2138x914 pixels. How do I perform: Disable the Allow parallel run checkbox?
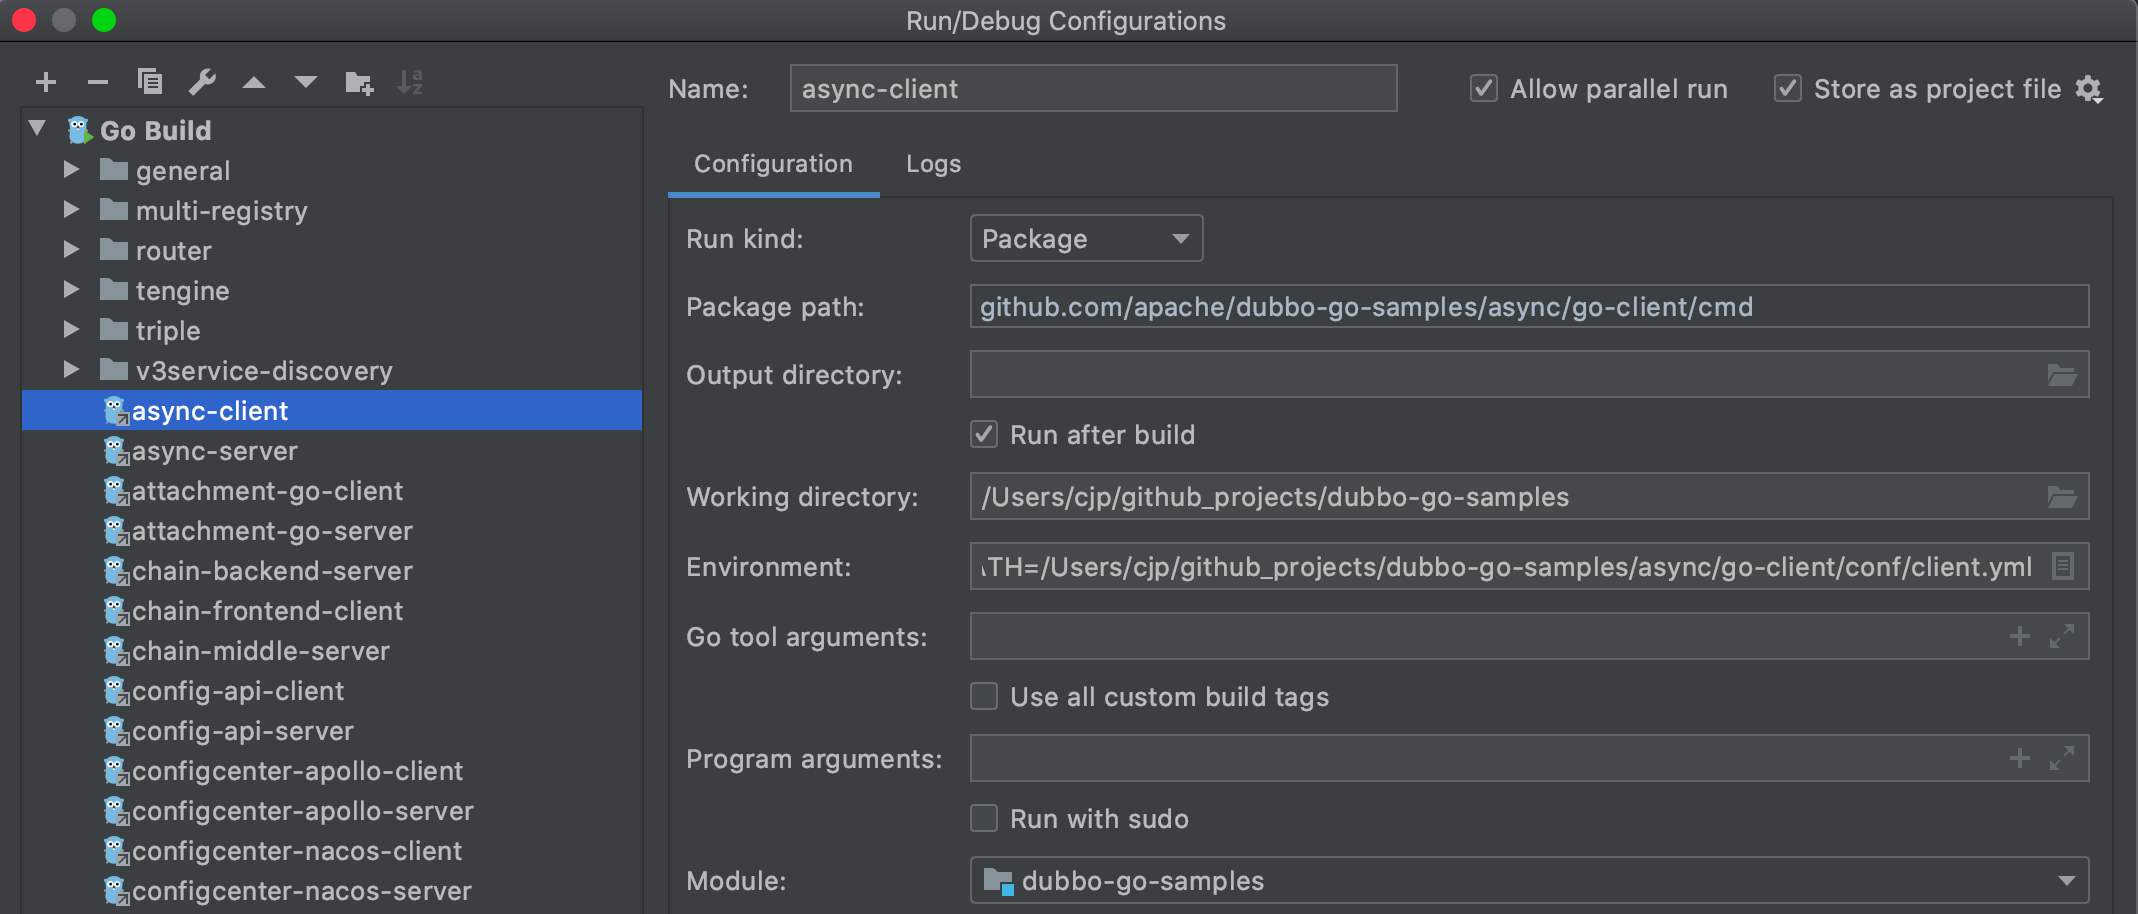[1484, 89]
